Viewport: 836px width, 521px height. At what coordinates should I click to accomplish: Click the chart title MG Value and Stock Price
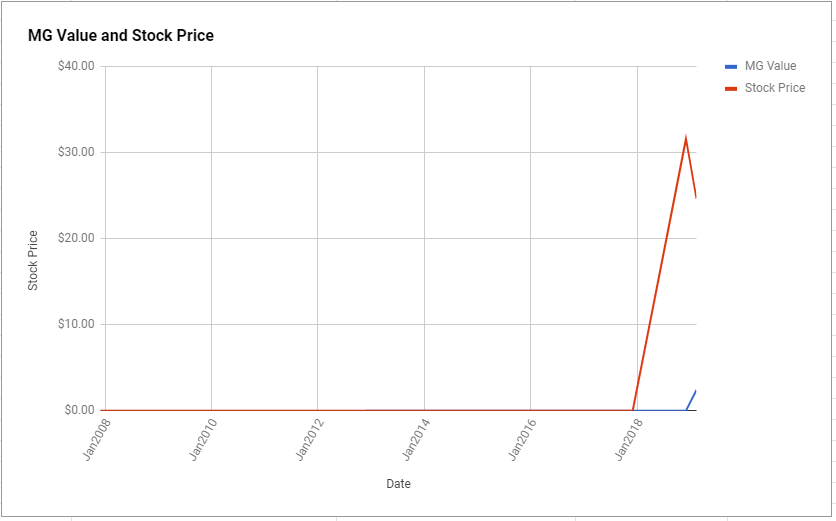(121, 36)
